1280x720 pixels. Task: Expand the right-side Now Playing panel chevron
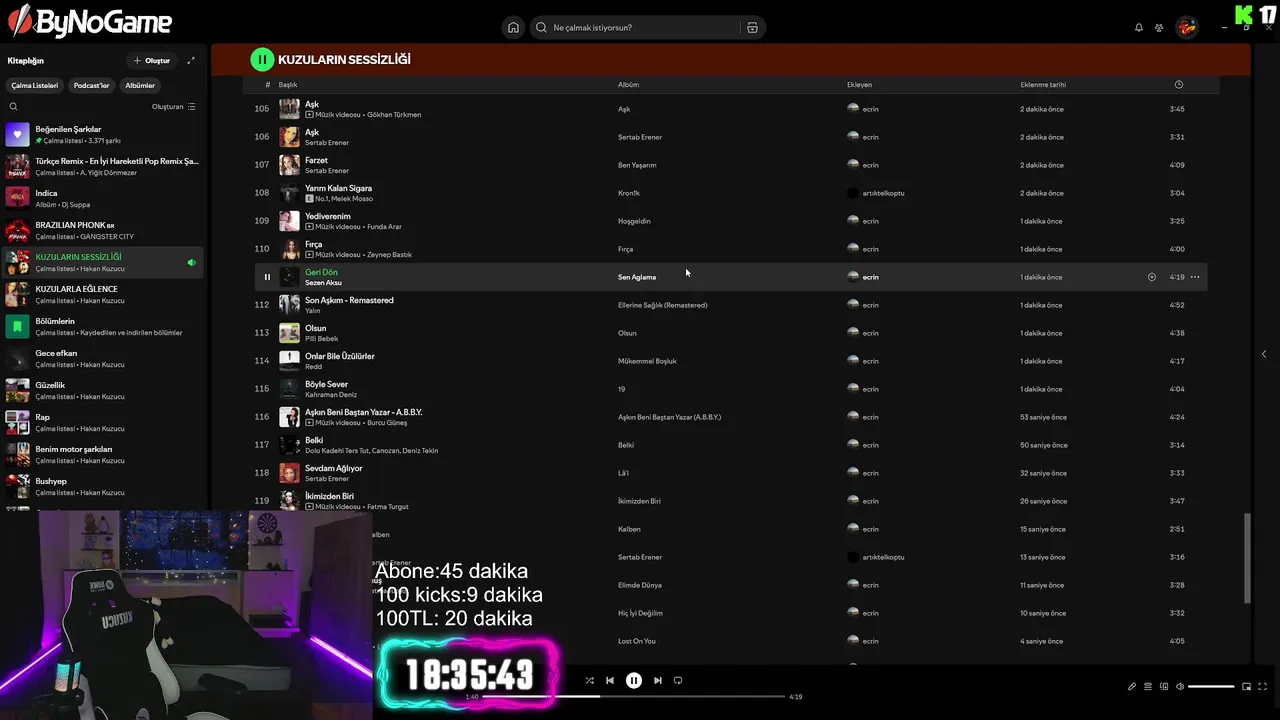[1264, 354]
